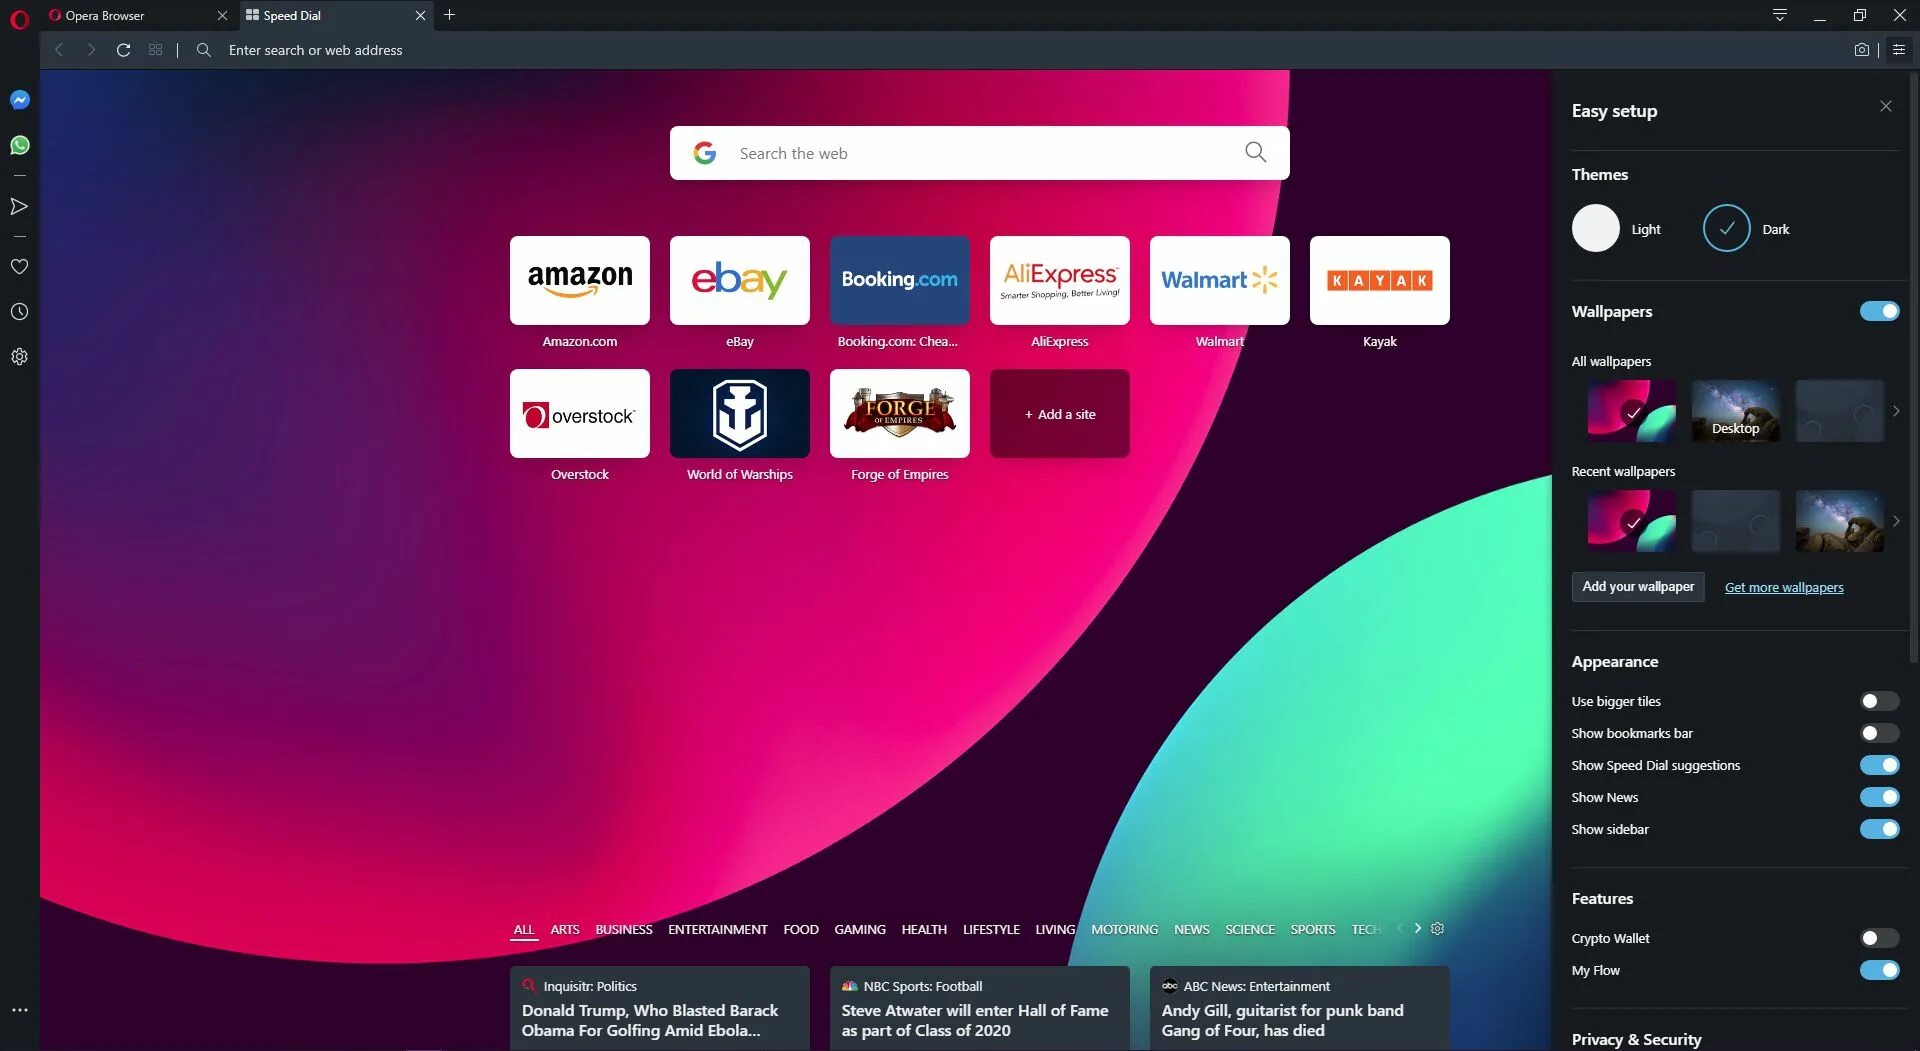This screenshot has width=1920, height=1051.
Task: Take a snapshot with the camera icon
Action: coord(1861,50)
